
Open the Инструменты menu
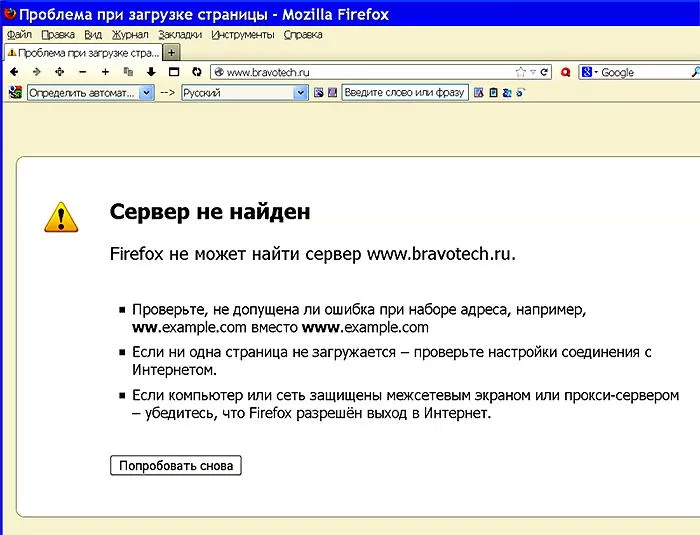(243, 34)
